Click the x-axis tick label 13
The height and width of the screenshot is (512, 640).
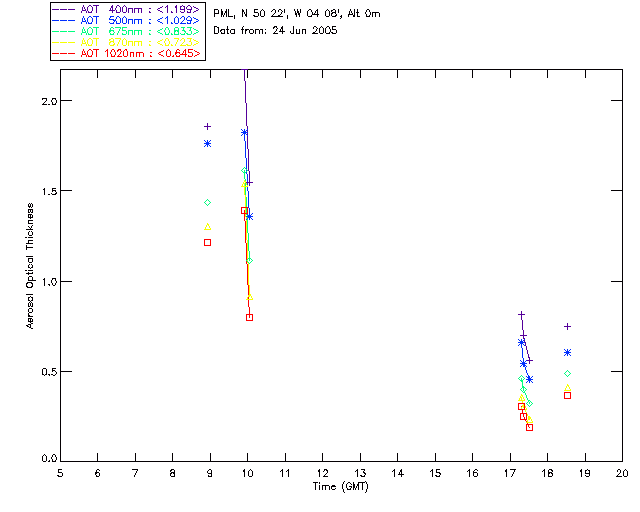click(360, 473)
